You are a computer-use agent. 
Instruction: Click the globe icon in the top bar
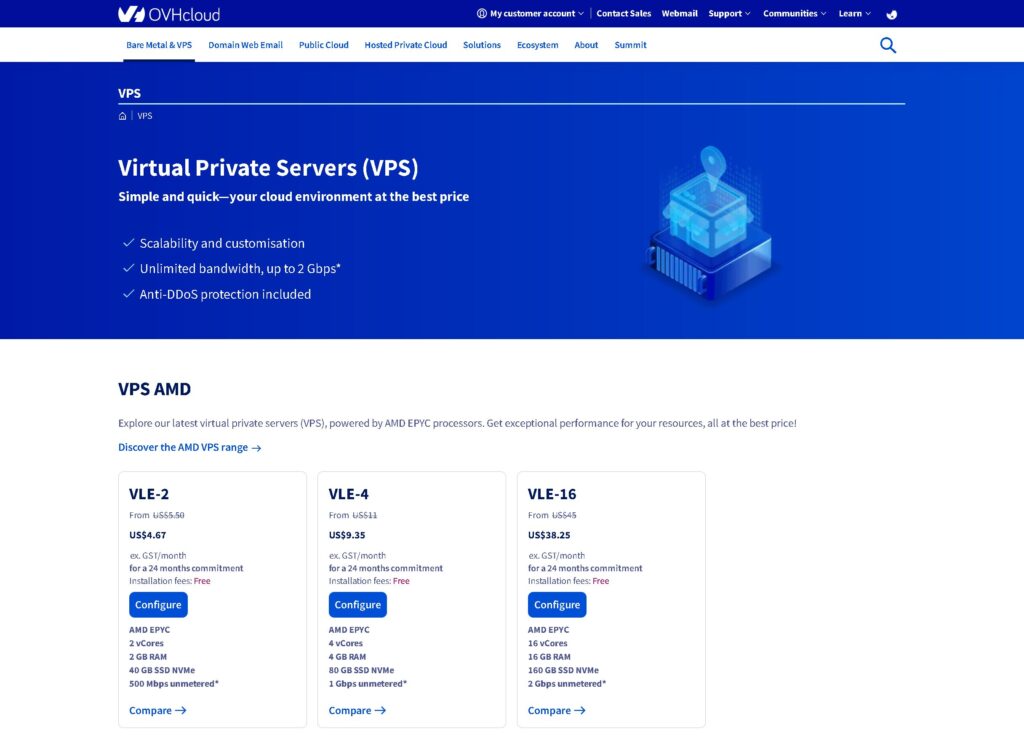891,14
